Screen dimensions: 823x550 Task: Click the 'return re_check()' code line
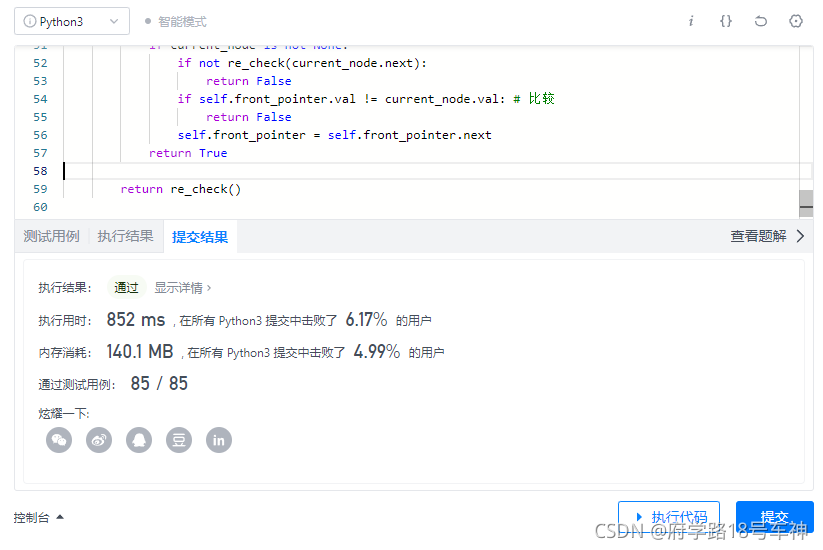(x=181, y=189)
